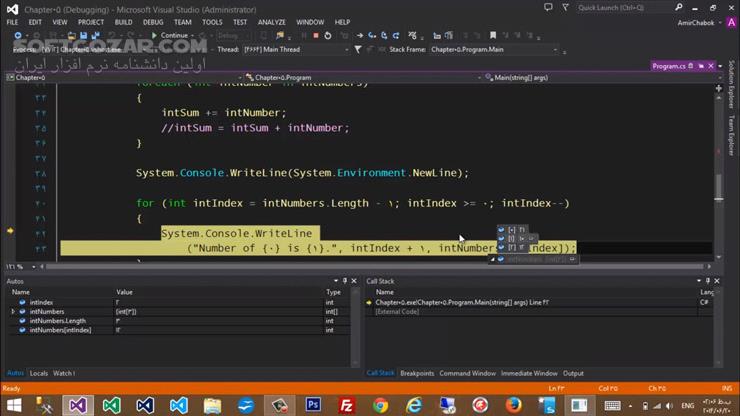Open Google Chrome from the taskbar

click(380, 405)
